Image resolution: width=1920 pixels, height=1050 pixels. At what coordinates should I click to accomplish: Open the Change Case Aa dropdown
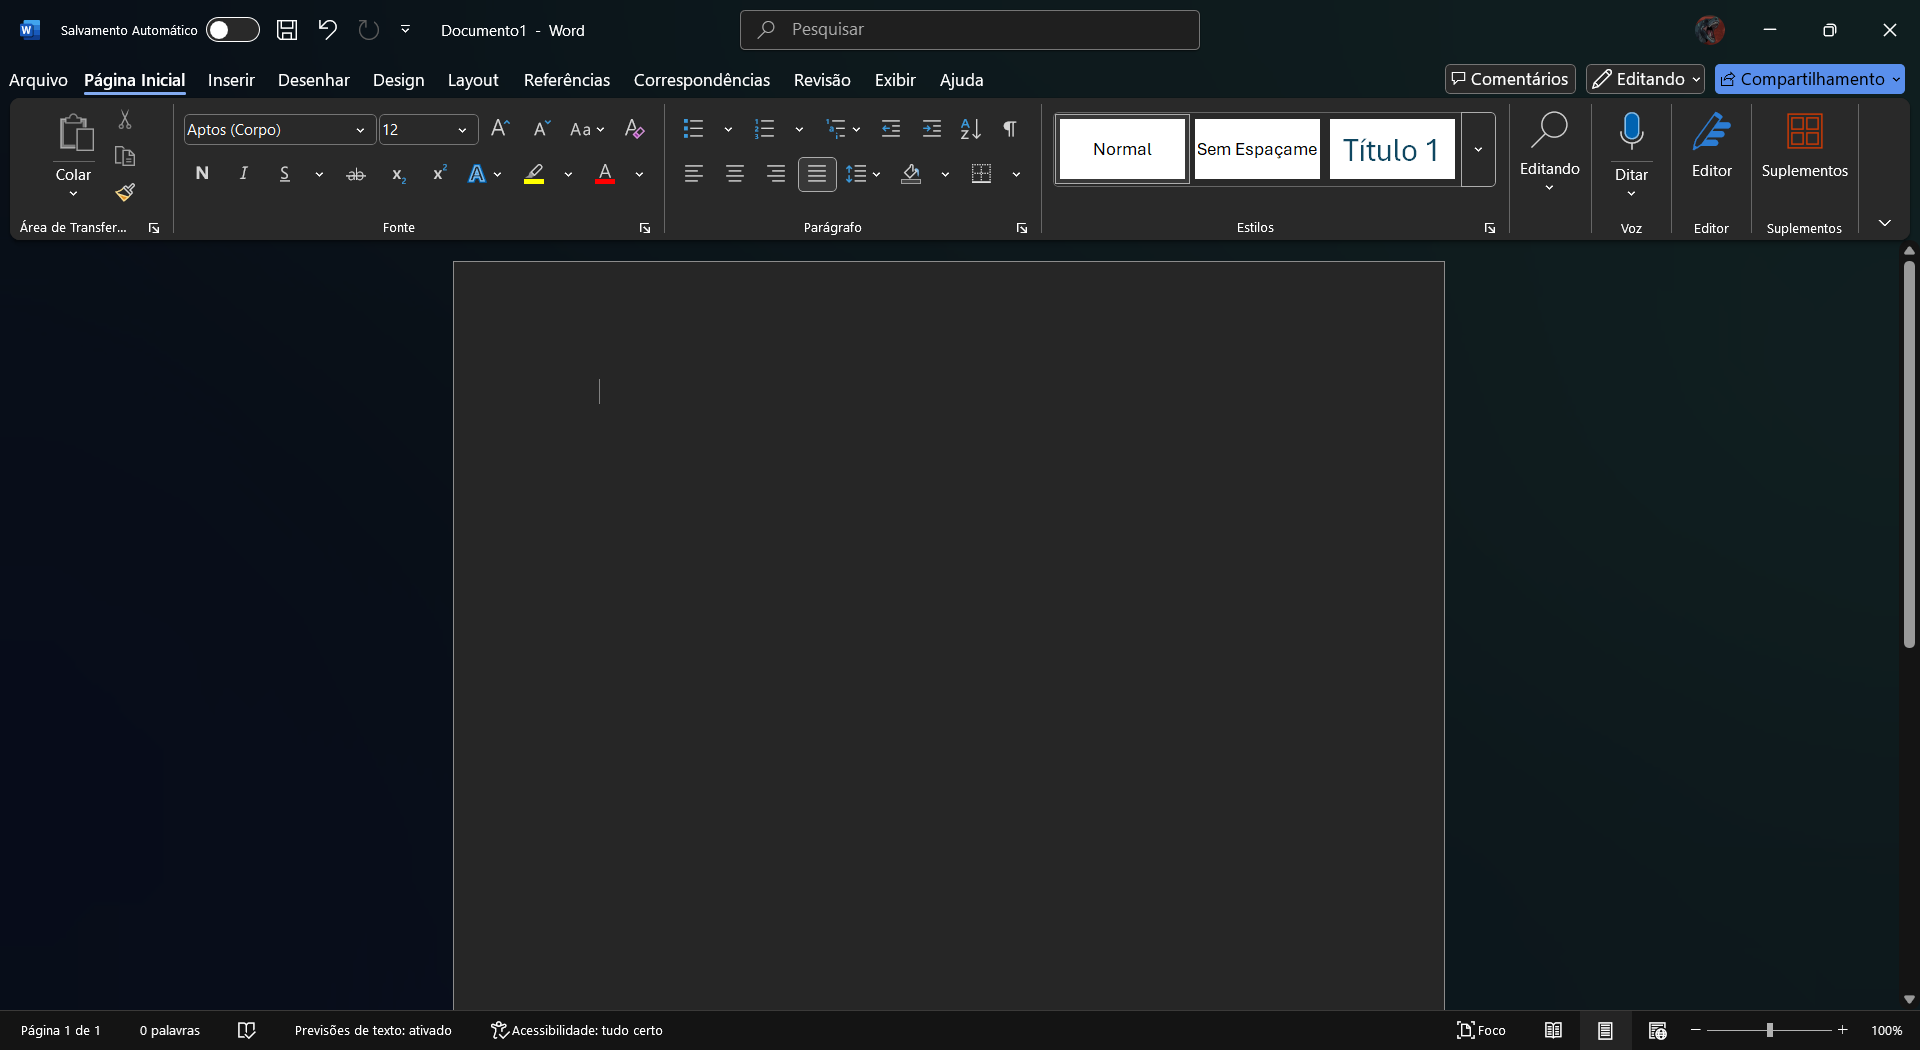coord(587,129)
